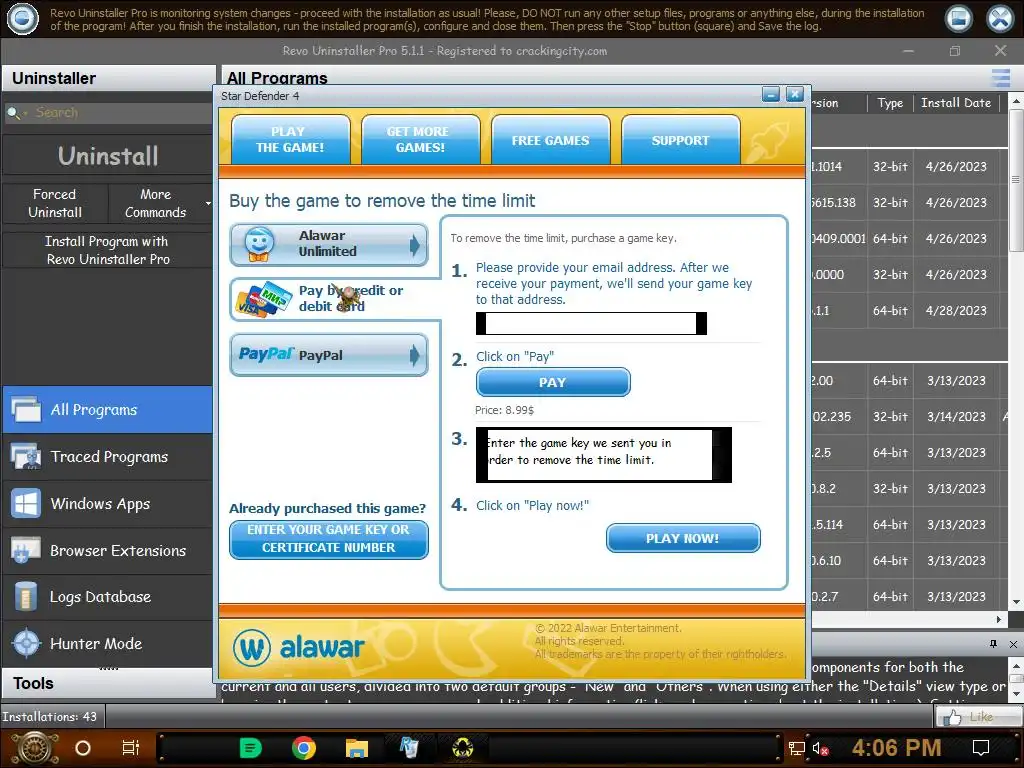Image resolution: width=1024 pixels, height=768 pixels.
Task: Click the Revo monitoring record circle icon
Action: (22, 19)
